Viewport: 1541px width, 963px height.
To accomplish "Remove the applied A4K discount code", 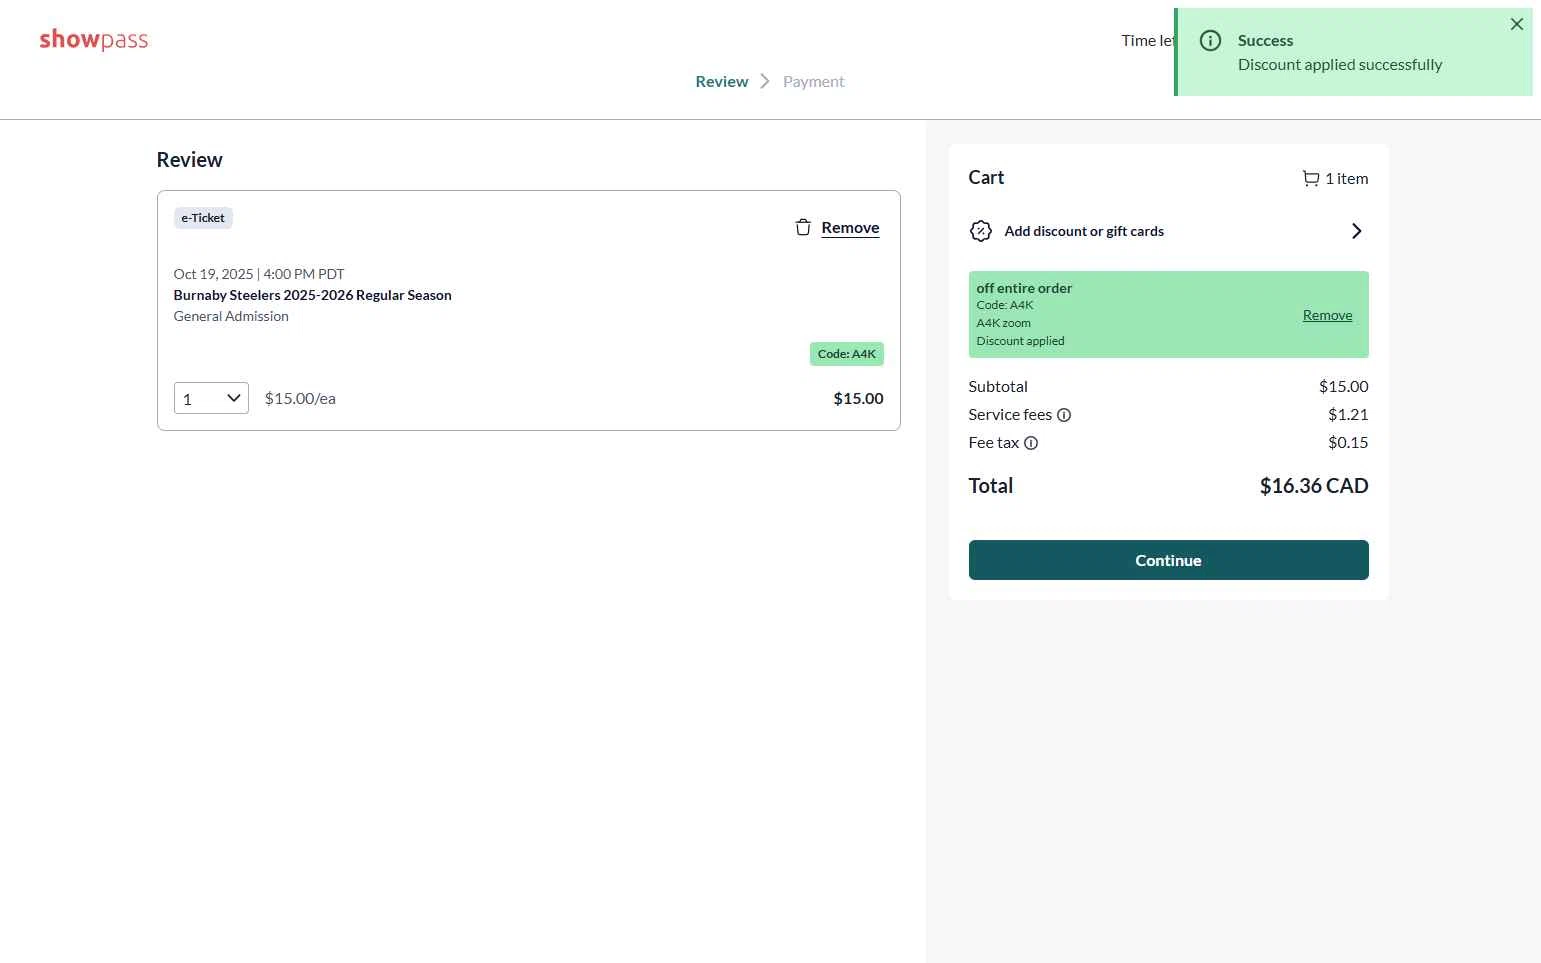I will [x=1327, y=315].
